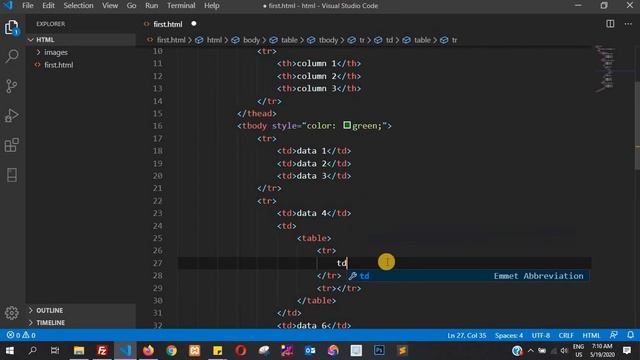The width and height of the screenshot is (640, 360).
Task: Click the unsaved dot on first.html tab
Action: (193, 24)
